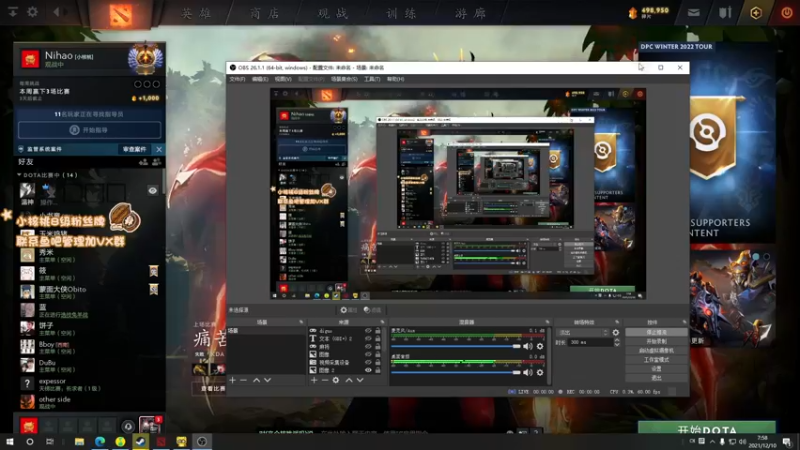The image size is (800, 450).
Task: Increase transition duration with up stepper
Action: [x=617, y=340]
